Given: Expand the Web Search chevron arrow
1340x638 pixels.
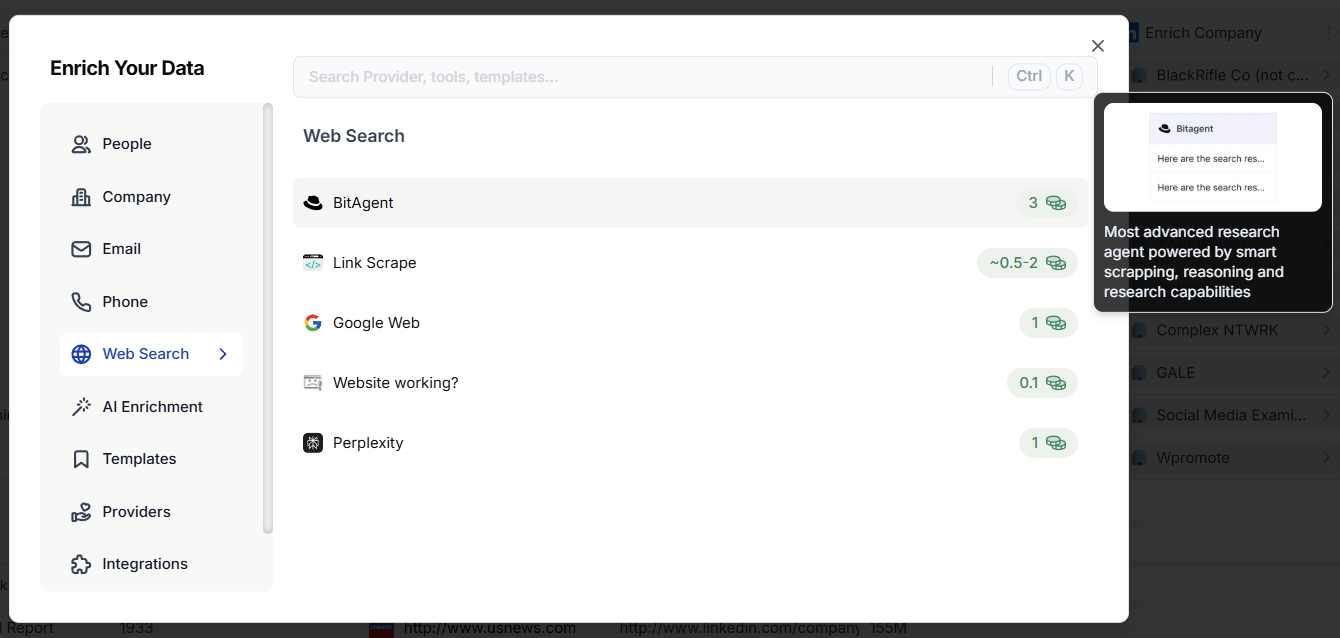Looking at the screenshot, I should (x=223, y=354).
